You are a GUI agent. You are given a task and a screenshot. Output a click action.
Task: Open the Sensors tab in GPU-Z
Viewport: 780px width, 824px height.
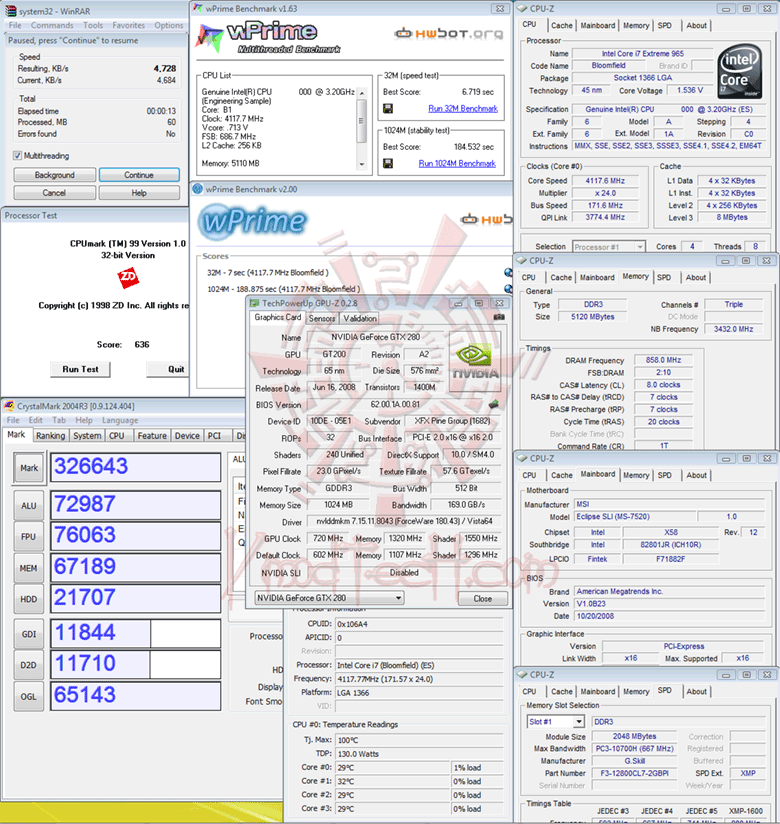(x=322, y=318)
